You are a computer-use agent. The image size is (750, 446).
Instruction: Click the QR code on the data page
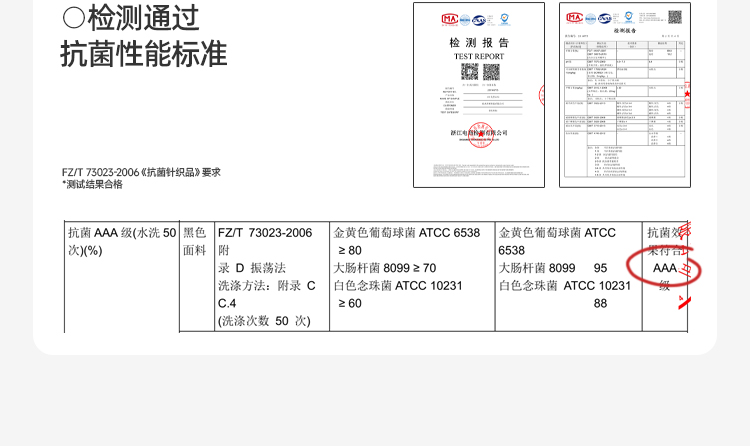point(675,17)
